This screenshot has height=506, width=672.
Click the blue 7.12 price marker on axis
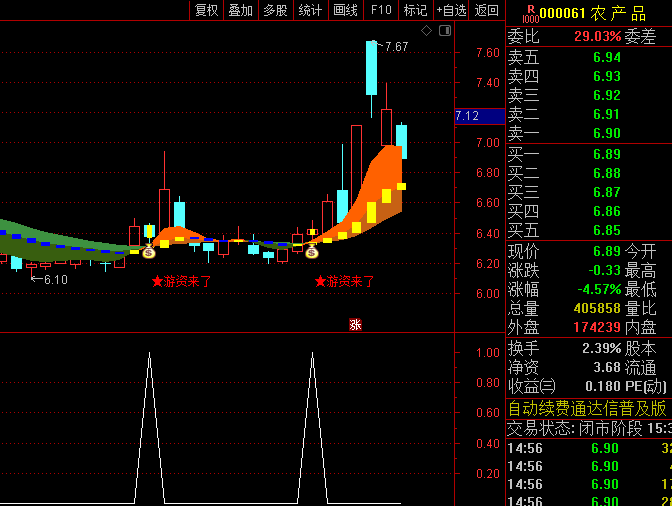coord(467,116)
